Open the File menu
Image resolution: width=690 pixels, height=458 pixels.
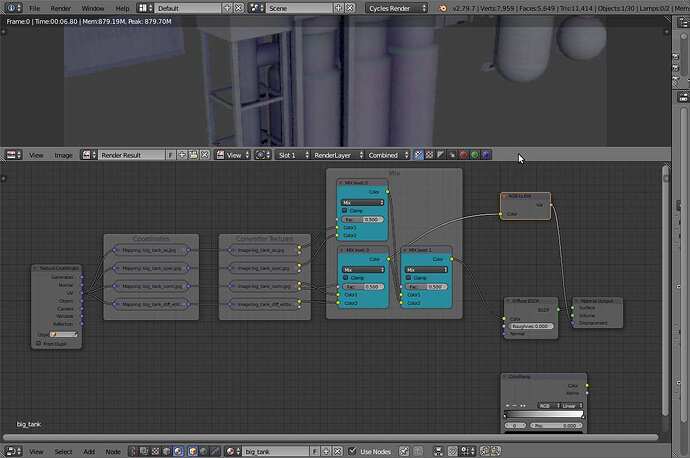pos(34,8)
